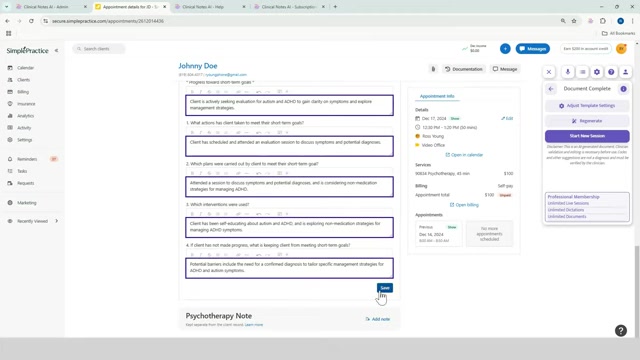The width and height of the screenshot is (640, 360).
Task: Reload the browser page
Action: (x=31, y=21)
